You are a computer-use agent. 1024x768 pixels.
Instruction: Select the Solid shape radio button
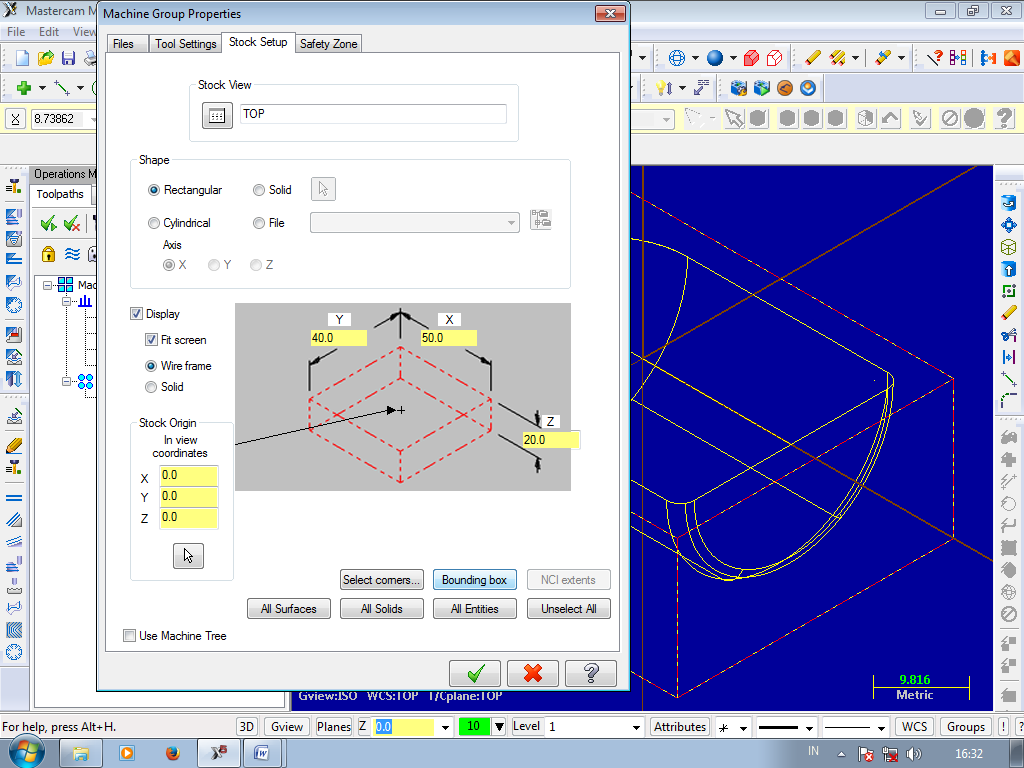click(x=259, y=190)
